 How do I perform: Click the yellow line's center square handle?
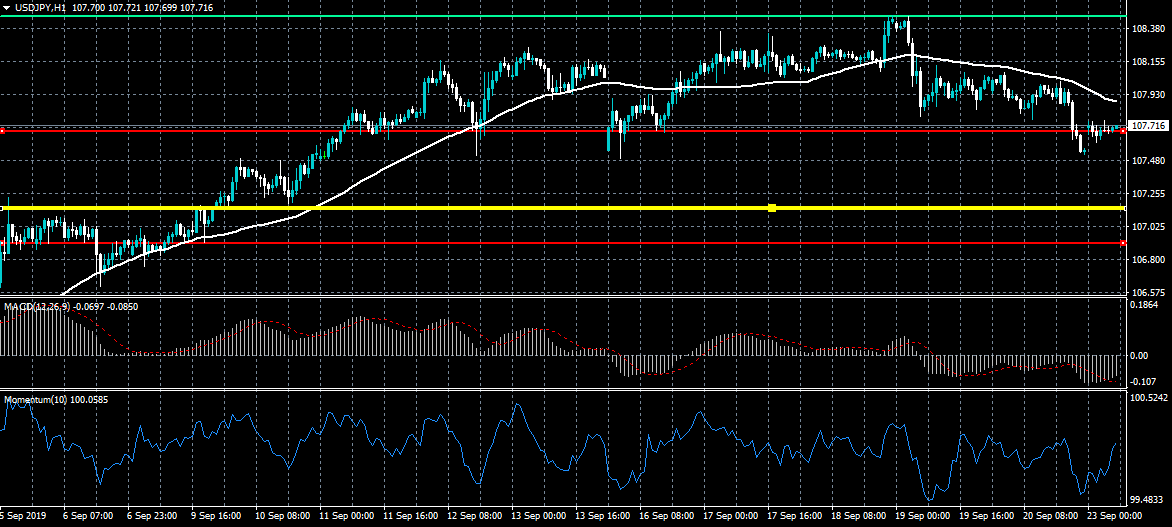[771, 208]
